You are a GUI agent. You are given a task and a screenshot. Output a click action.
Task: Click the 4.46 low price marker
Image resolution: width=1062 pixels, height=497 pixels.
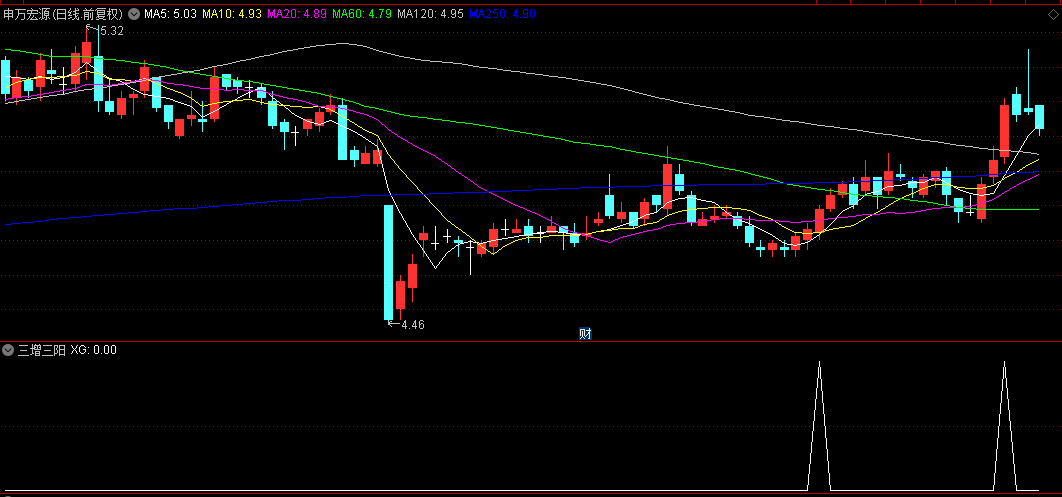tap(412, 324)
